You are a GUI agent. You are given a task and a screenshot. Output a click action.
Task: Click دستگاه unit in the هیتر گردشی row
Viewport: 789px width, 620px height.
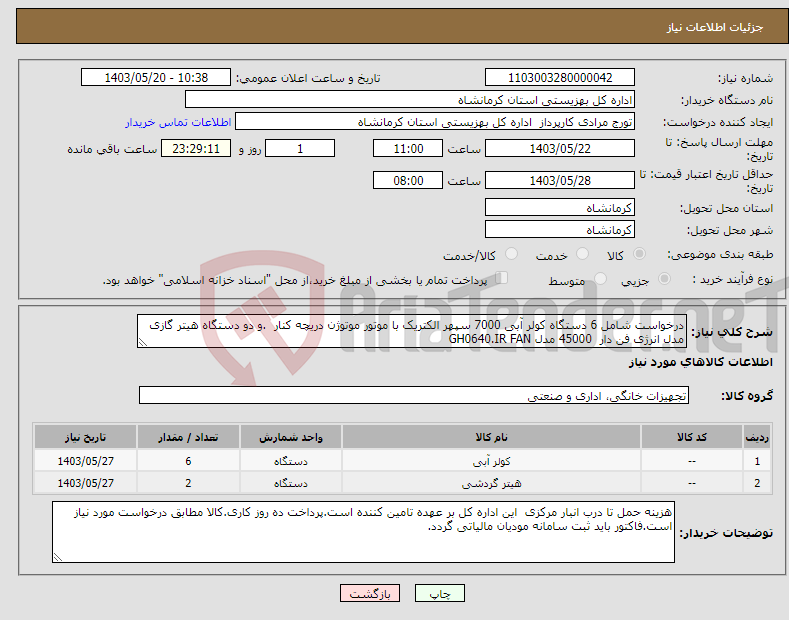coord(290,483)
